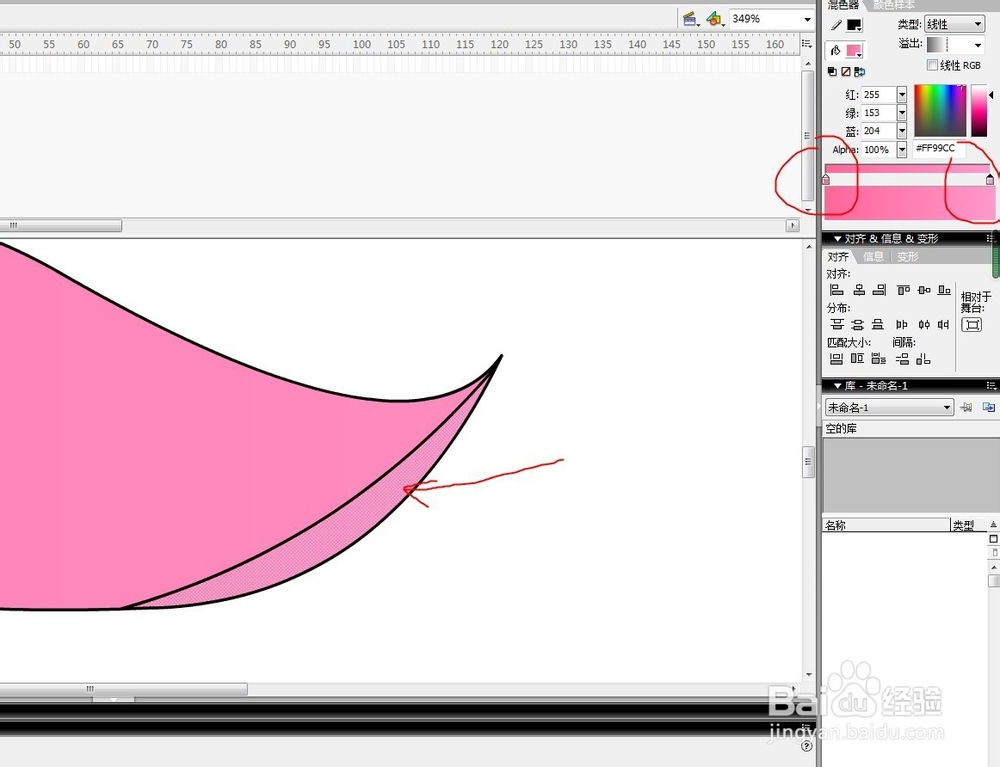Click the space evenly horizontally icon
1000x767 pixels.
pos(923,360)
